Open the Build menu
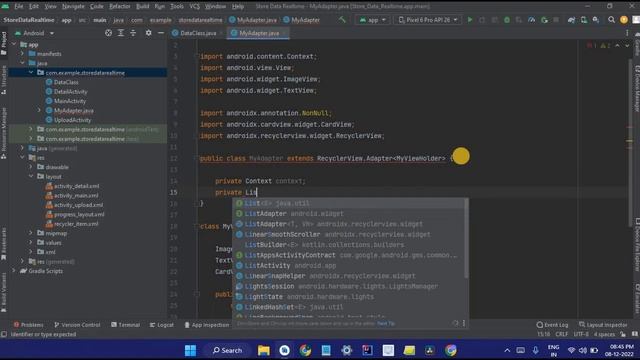The image size is (640, 360). (142, 7)
